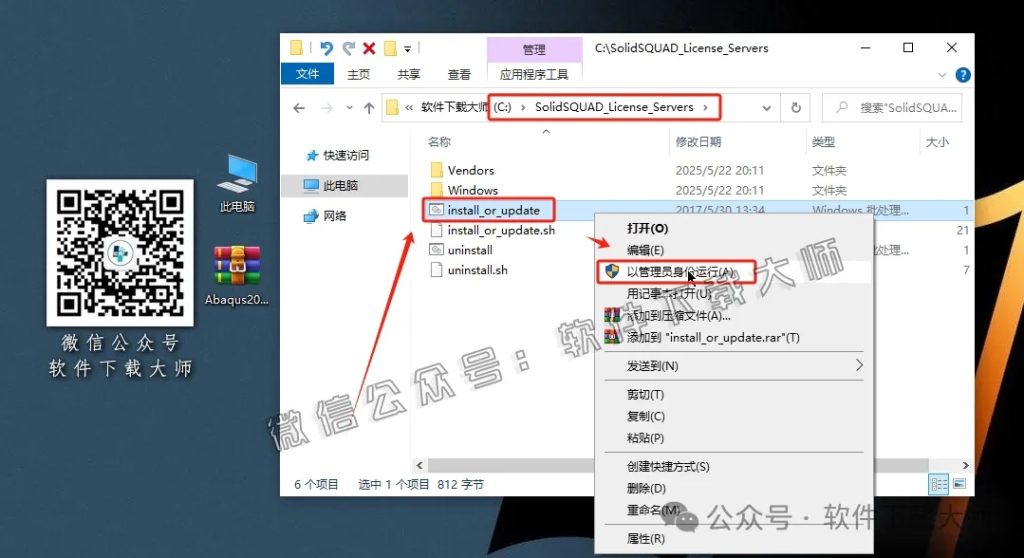The height and width of the screenshot is (558, 1024).
Task: Click the uninstall batch file icon
Action: click(x=436, y=250)
